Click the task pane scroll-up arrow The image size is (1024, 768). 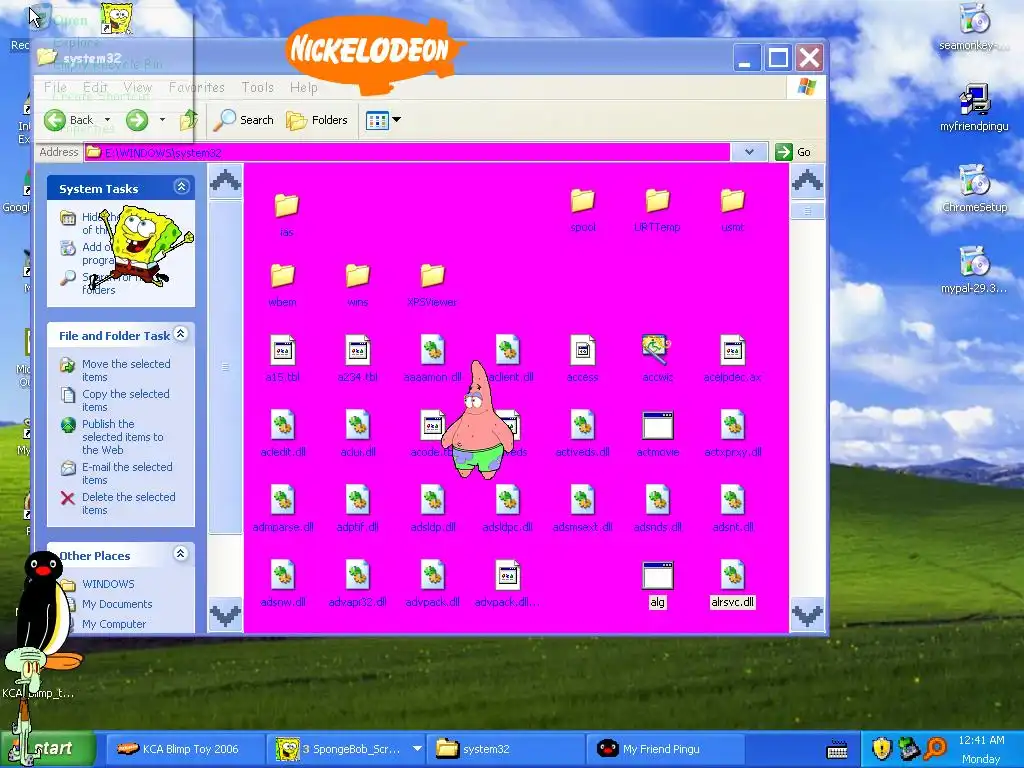[x=225, y=180]
